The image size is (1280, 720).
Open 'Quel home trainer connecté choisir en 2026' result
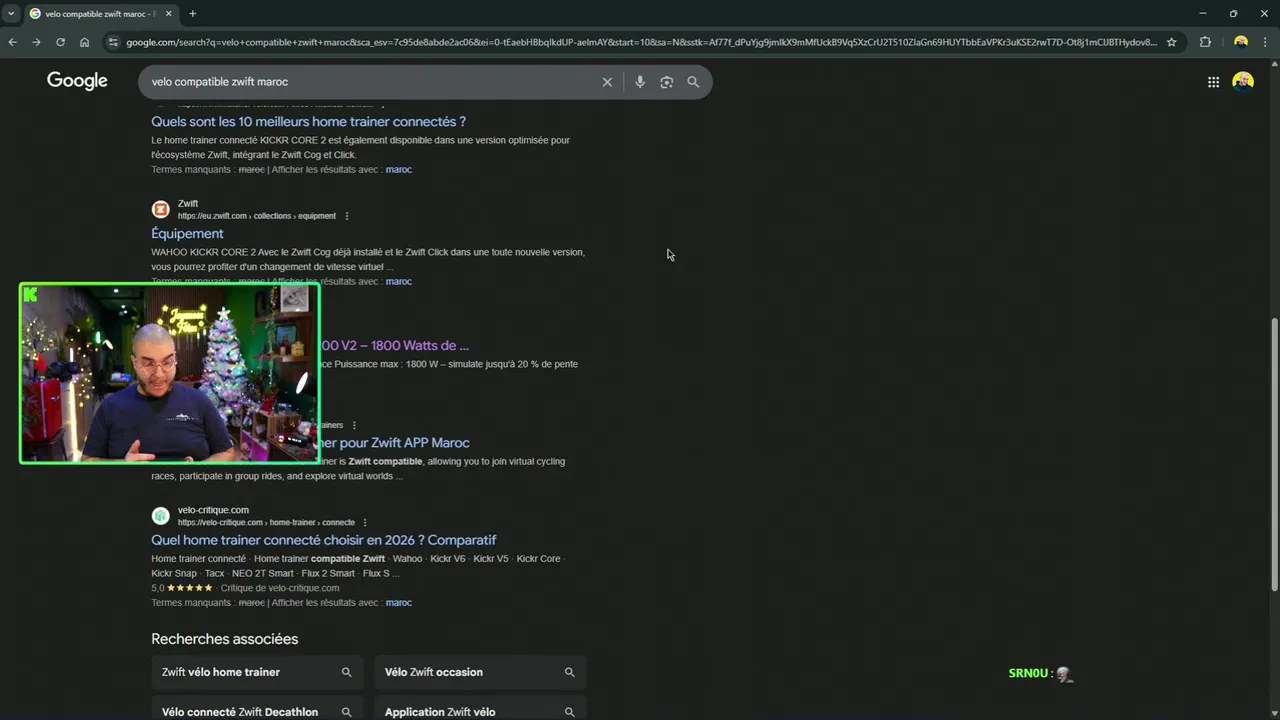point(323,540)
